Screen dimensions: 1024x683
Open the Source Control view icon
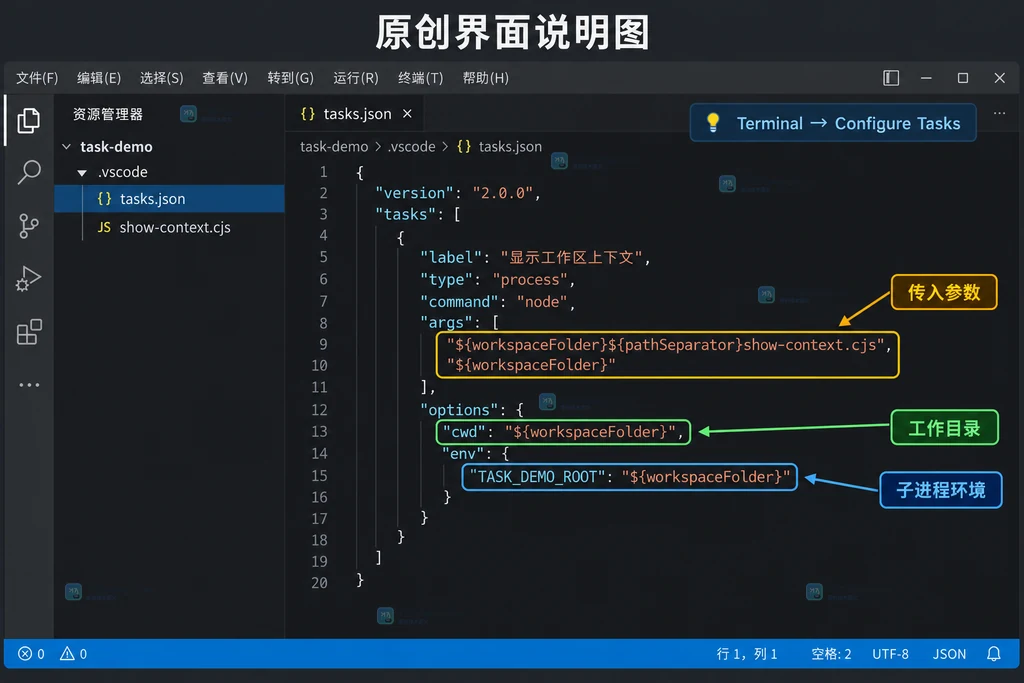click(x=28, y=226)
